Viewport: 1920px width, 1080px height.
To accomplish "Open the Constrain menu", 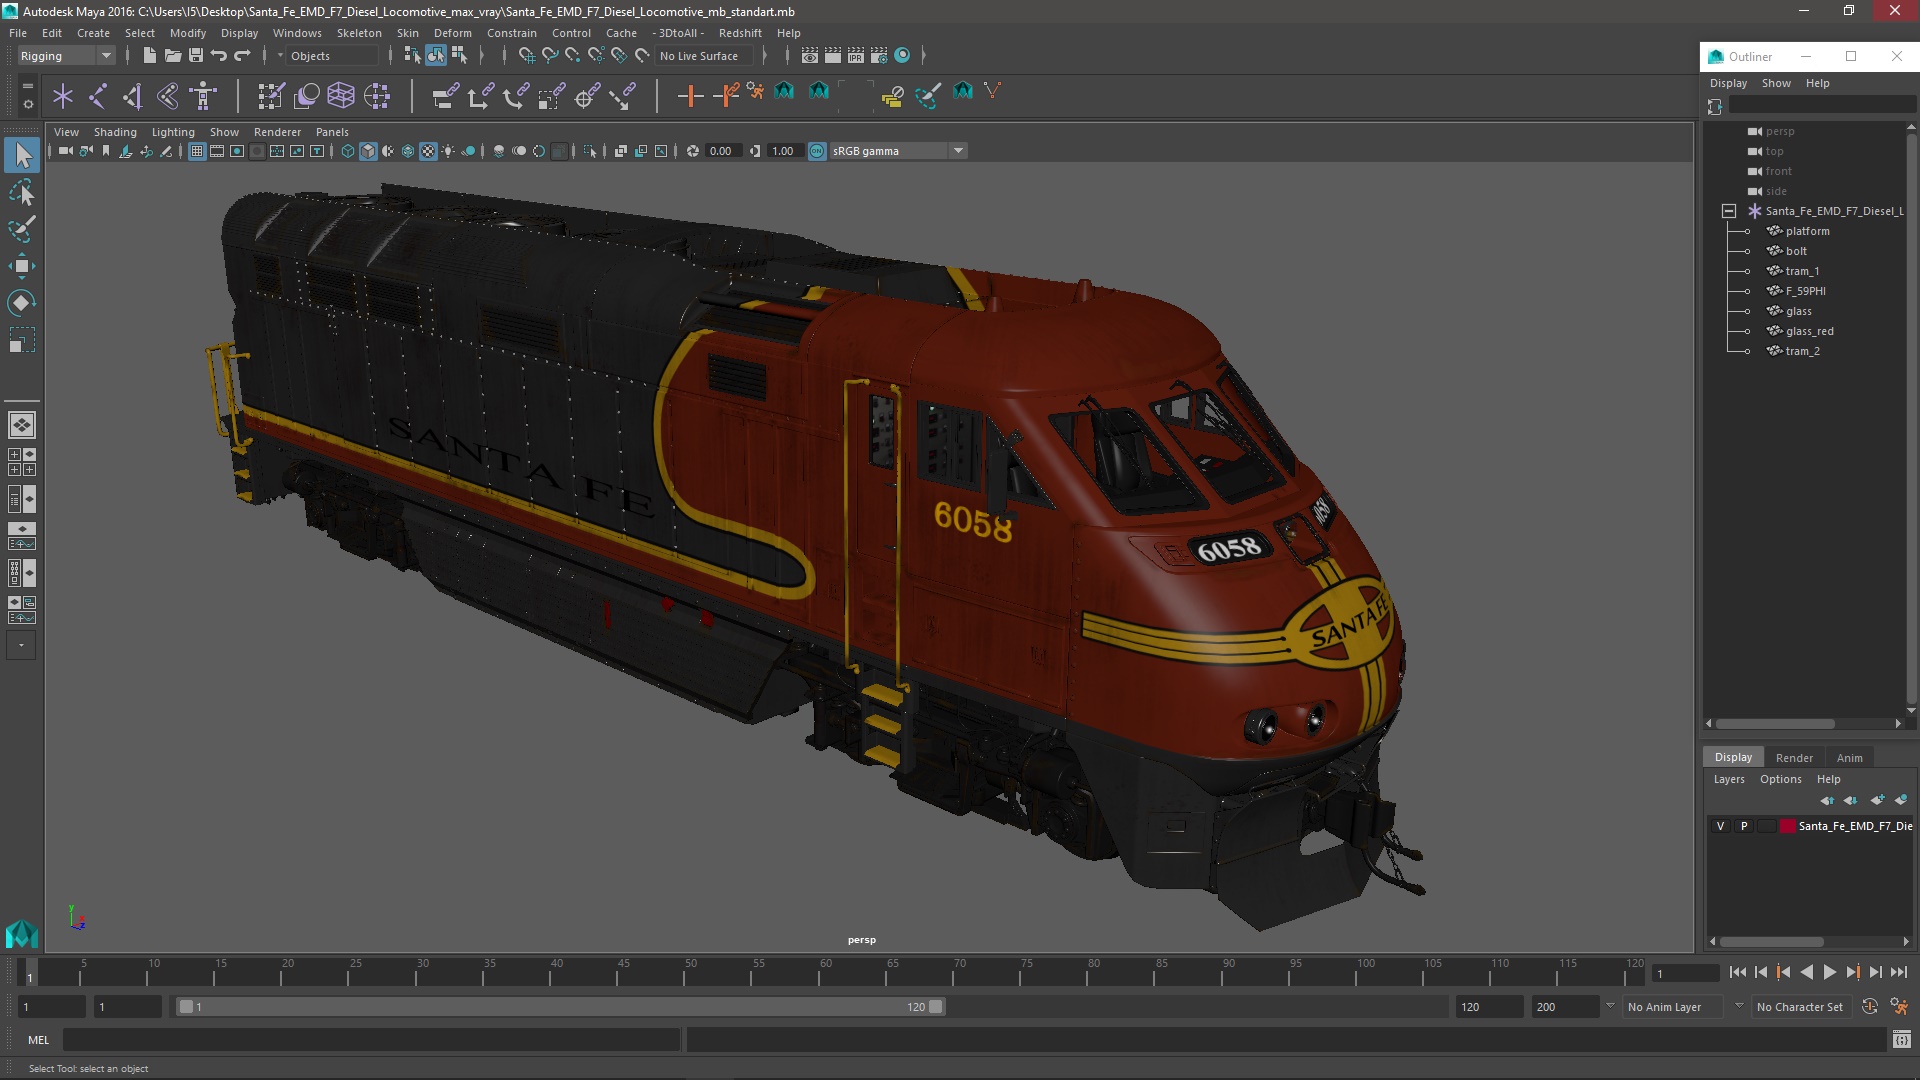I will (511, 33).
